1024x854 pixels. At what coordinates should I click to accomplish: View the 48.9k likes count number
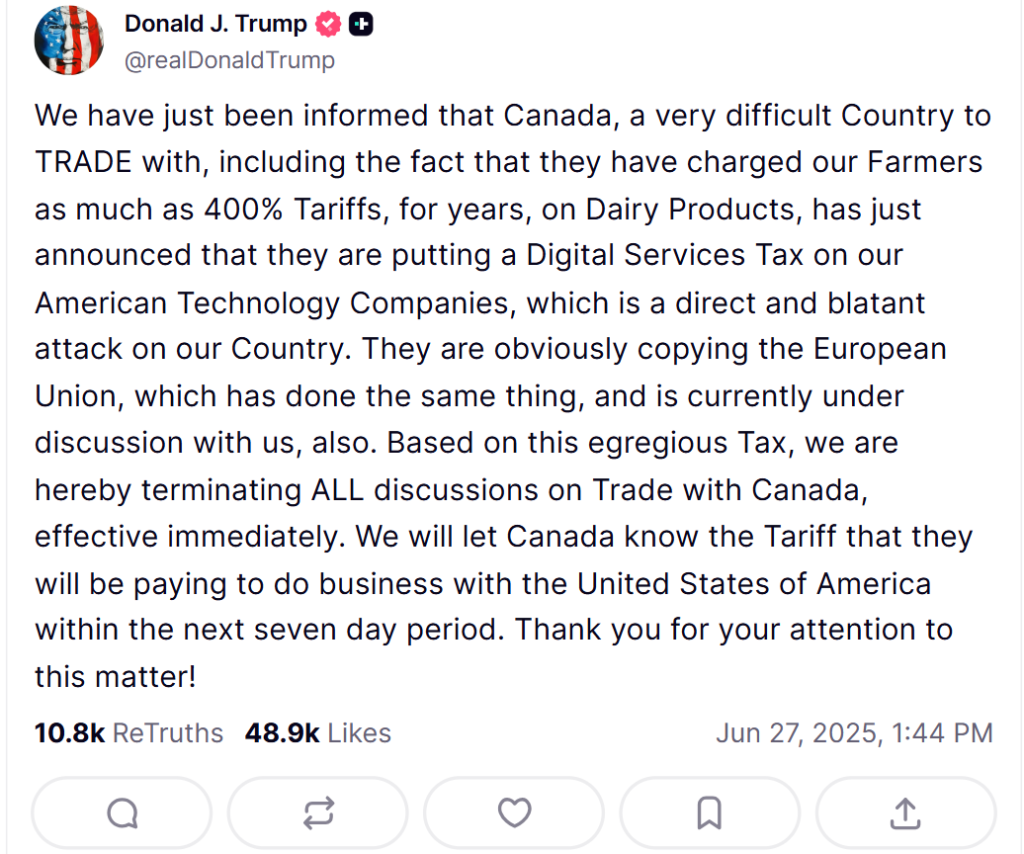pyautogui.click(x=282, y=733)
